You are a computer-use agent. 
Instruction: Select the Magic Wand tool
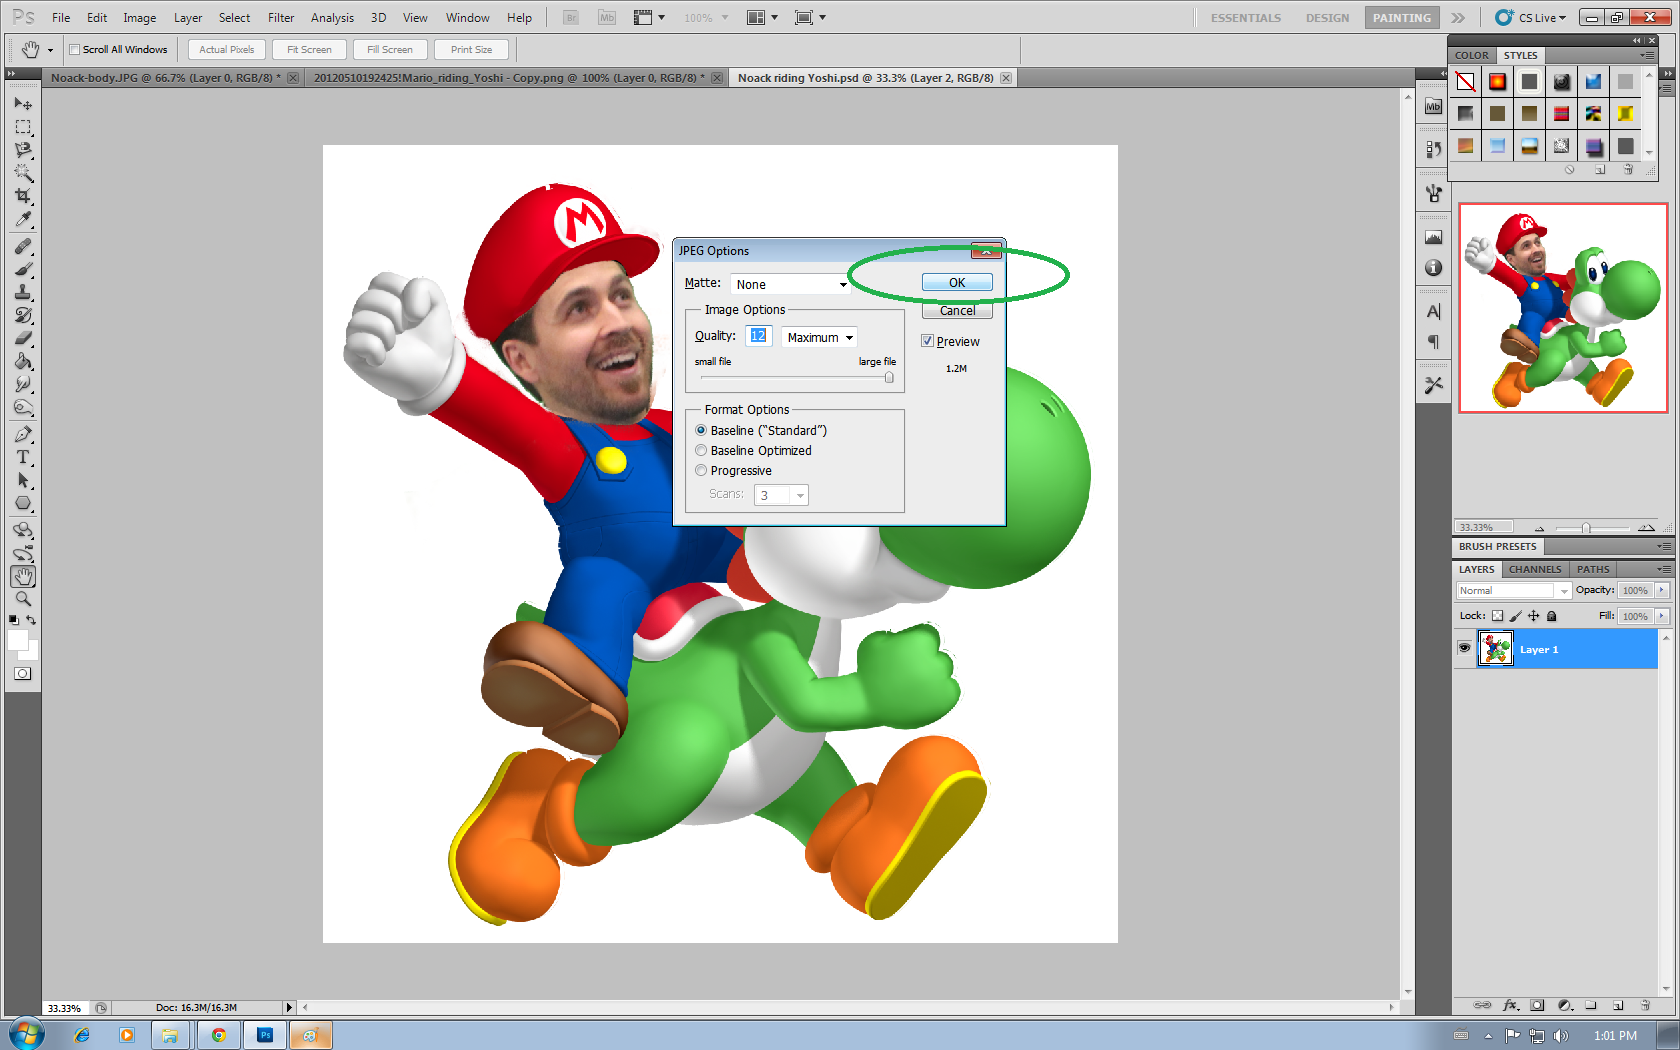click(23, 173)
